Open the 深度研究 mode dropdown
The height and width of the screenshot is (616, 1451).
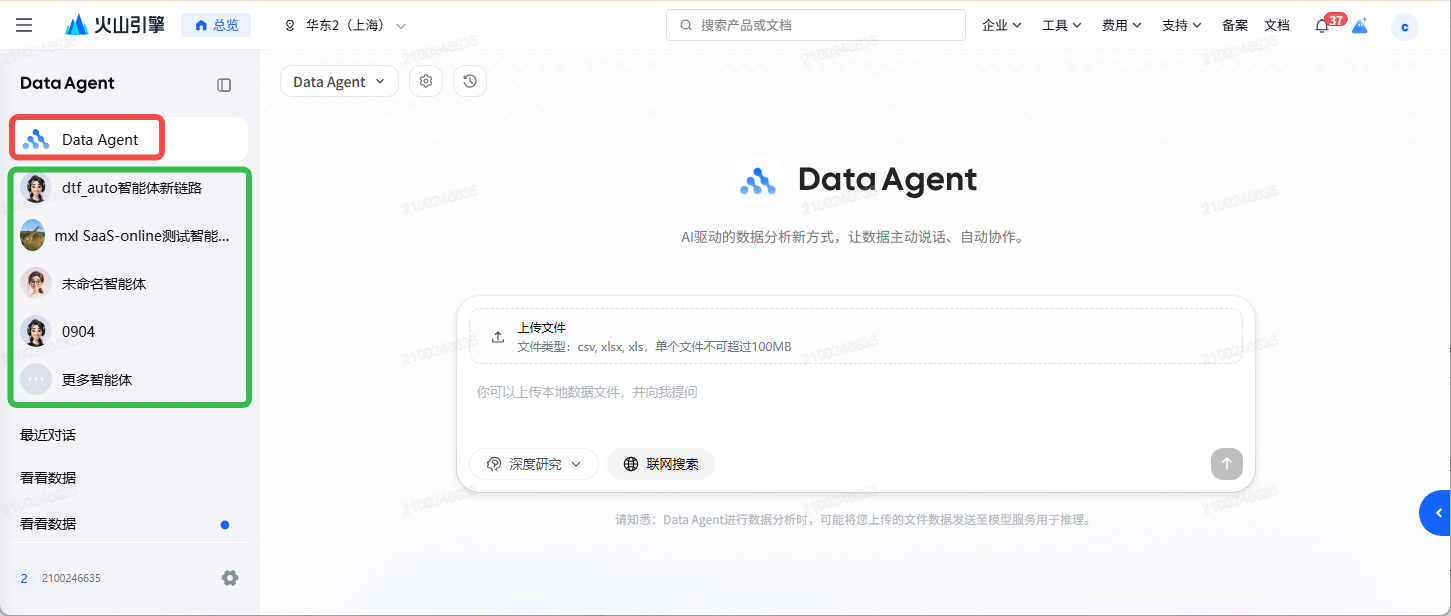[534, 464]
